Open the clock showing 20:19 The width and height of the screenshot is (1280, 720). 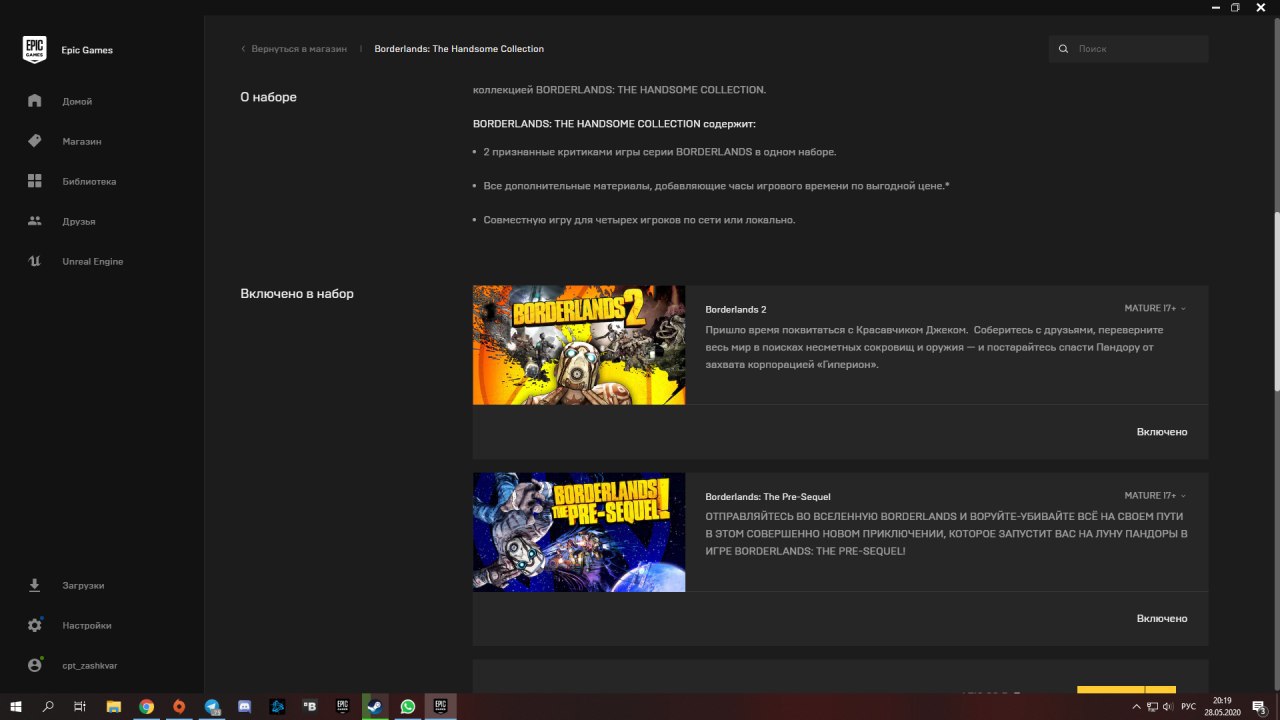(1222, 707)
